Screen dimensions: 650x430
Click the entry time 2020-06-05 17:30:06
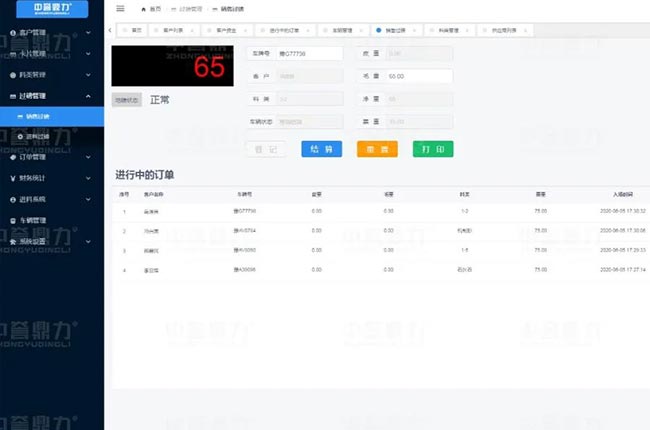click(x=623, y=231)
